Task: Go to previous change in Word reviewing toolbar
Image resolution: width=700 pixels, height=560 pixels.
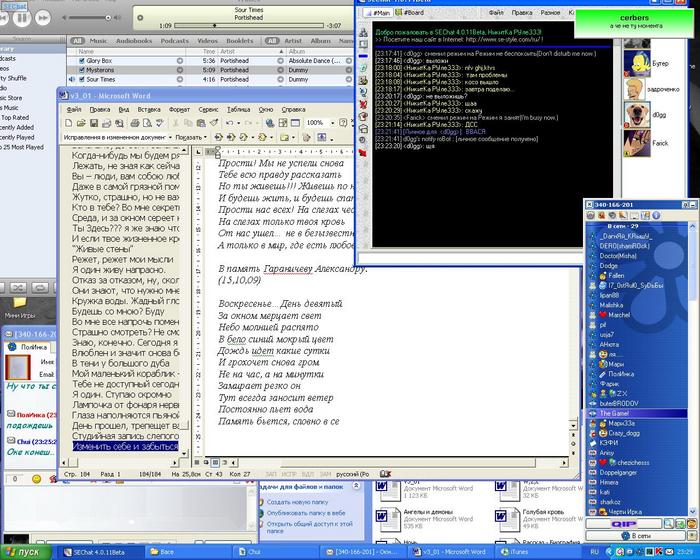Action: click(219, 137)
